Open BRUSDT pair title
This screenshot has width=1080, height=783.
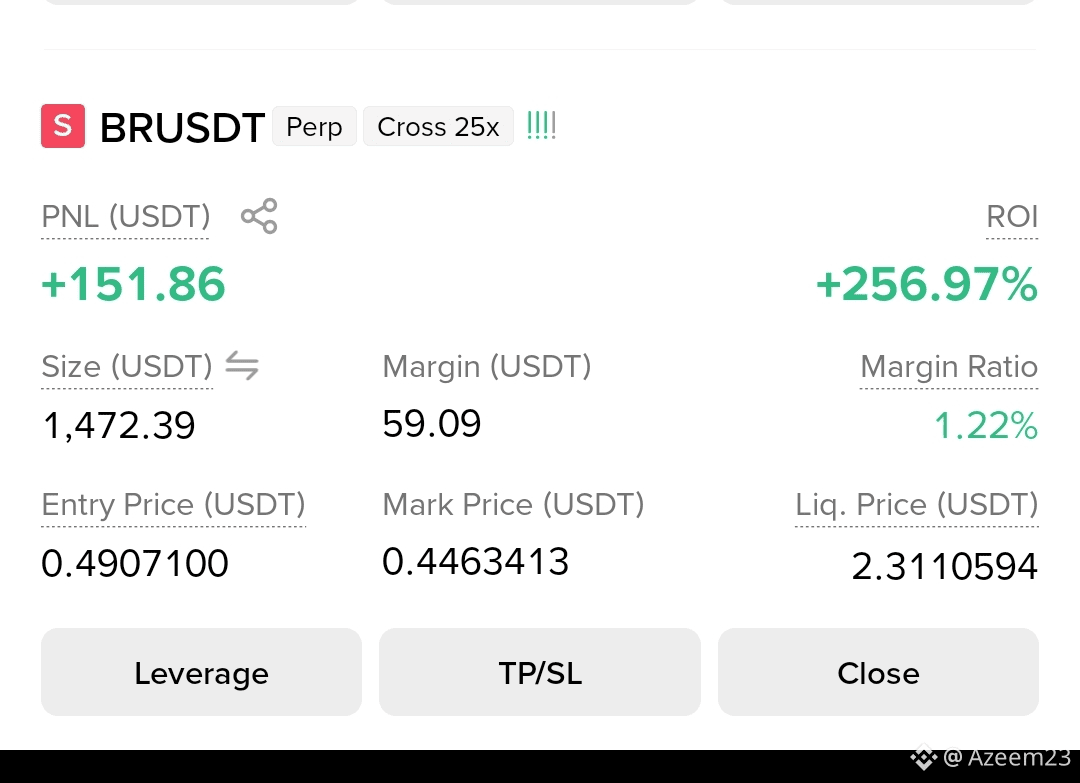point(183,127)
